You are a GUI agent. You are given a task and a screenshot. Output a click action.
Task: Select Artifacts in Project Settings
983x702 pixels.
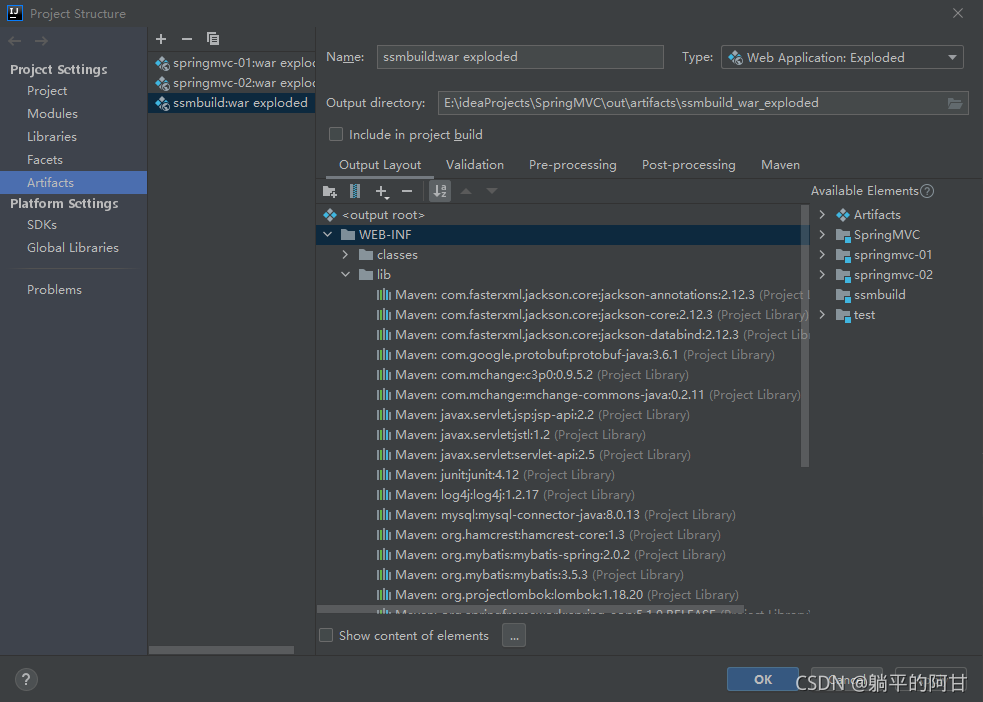pyautogui.click(x=73, y=182)
